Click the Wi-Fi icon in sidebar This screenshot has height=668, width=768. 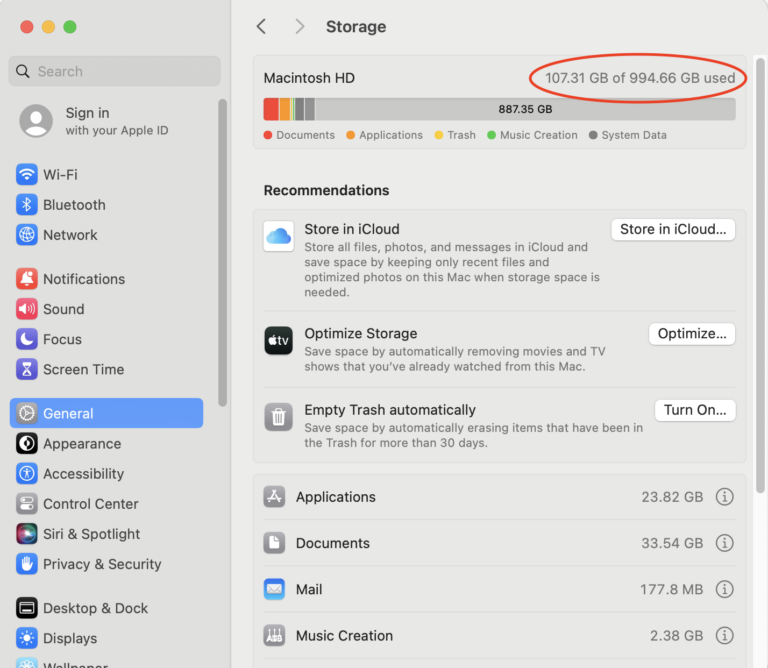pyautogui.click(x=27, y=175)
